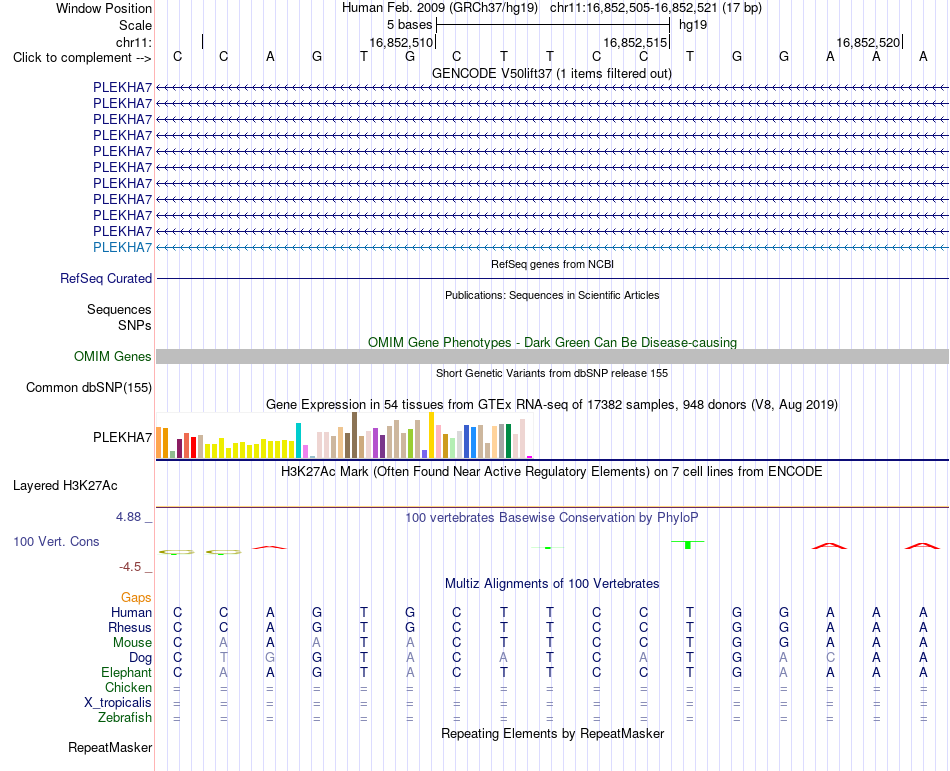Select the 'Dog' alignment row label
Viewport: 950px width, 771px height.
click(140, 658)
